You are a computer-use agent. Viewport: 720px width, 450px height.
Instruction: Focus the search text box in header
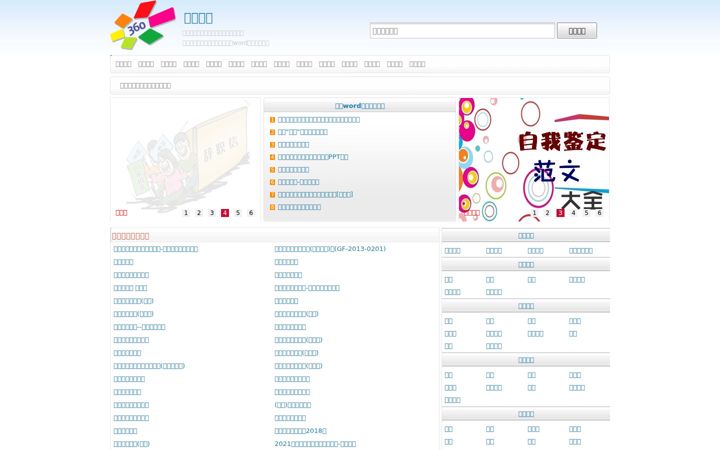coord(462,31)
